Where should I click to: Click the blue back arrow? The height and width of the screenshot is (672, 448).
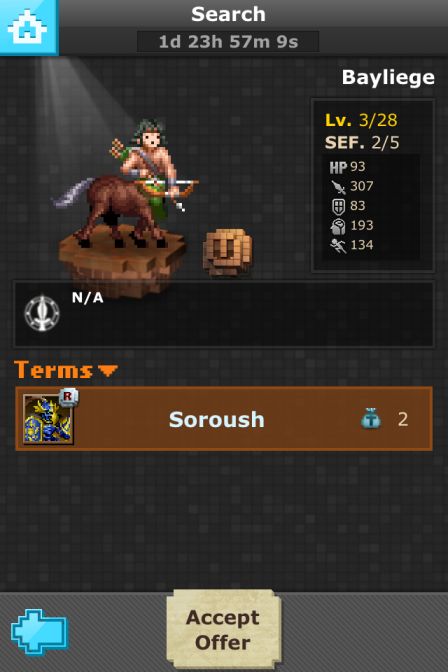click(39, 631)
